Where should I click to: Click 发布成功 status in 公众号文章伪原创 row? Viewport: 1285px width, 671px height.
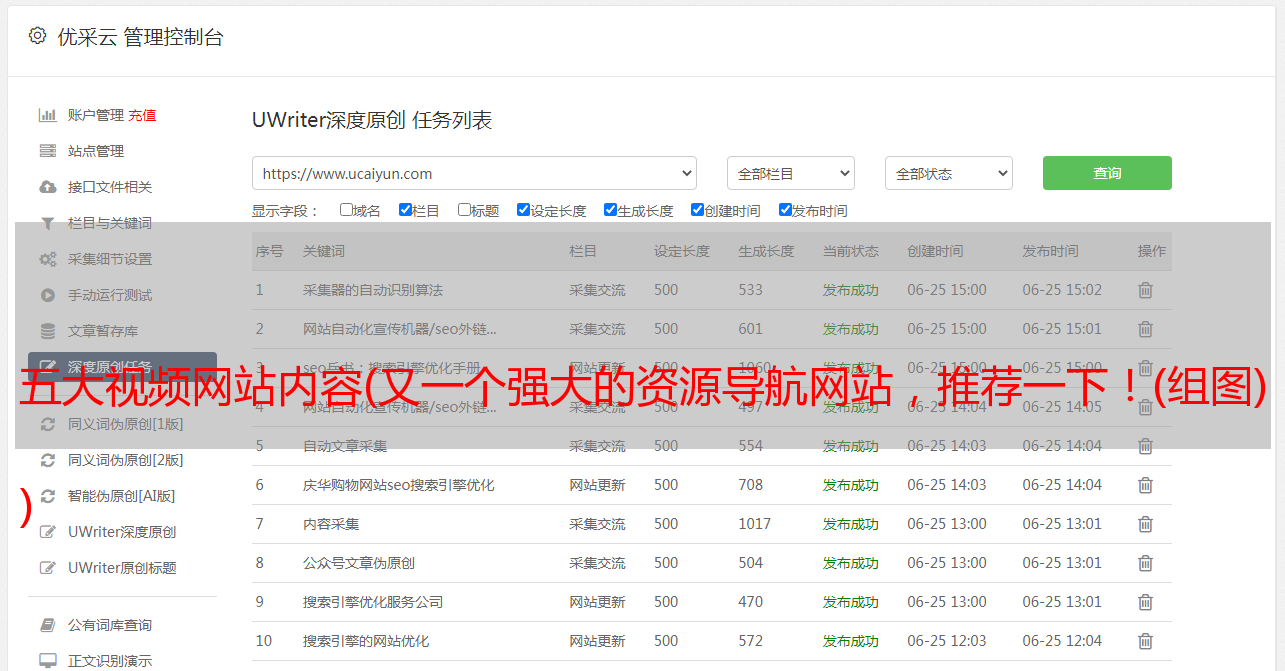point(851,563)
